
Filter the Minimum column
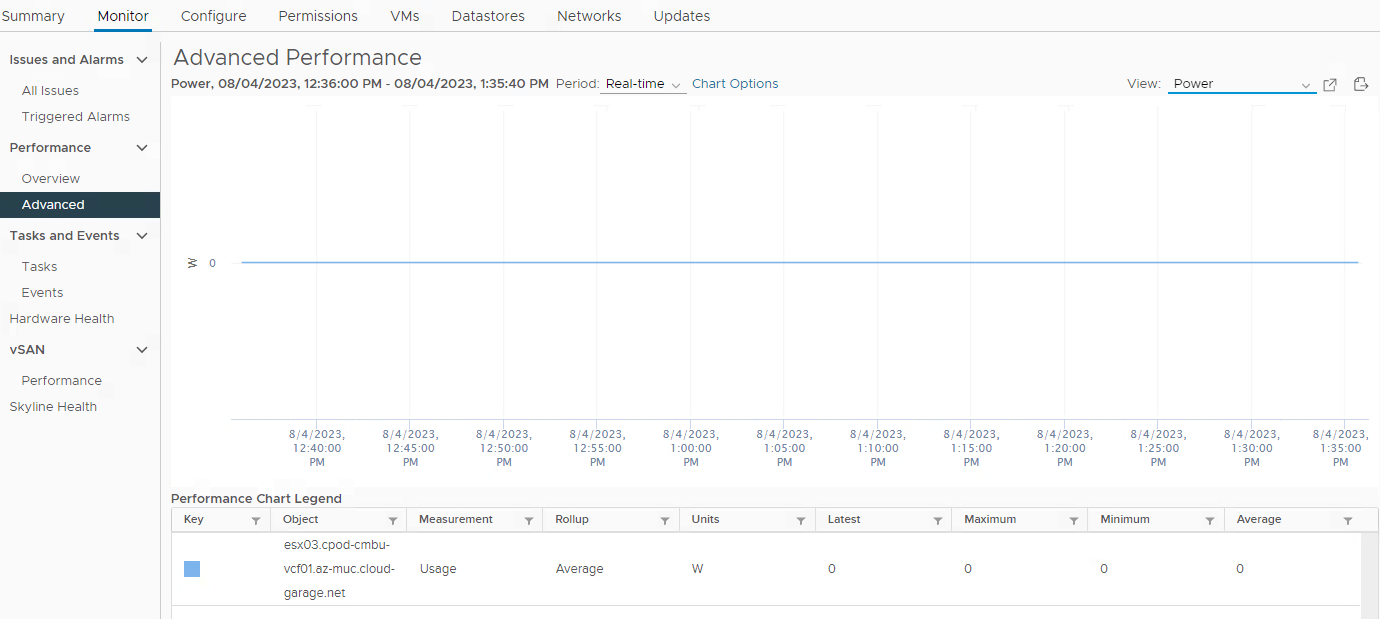pyautogui.click(x=1210, y=521)
